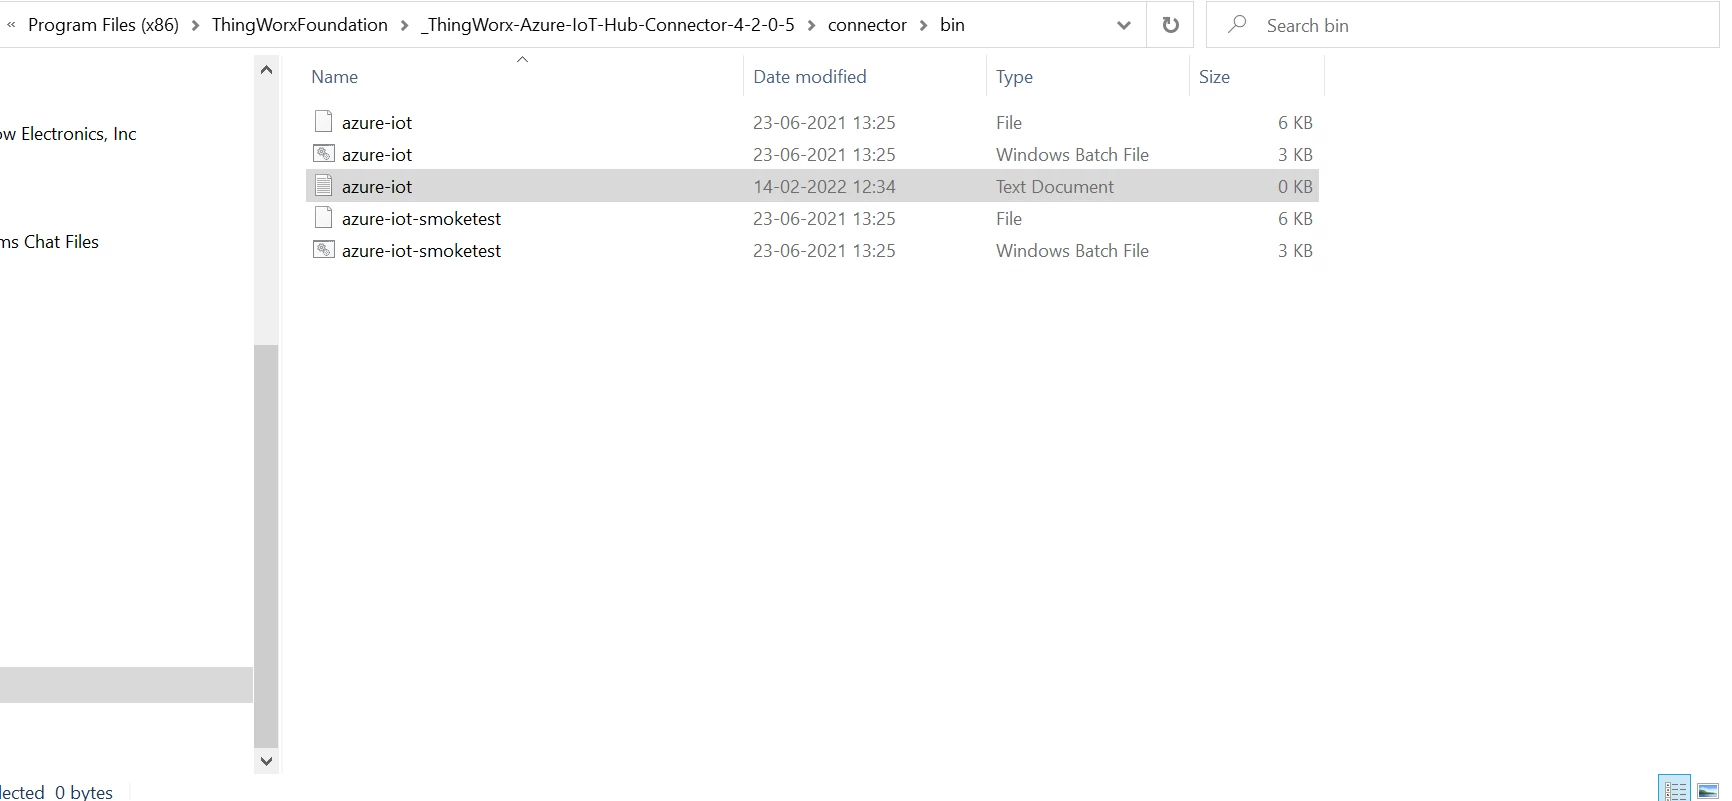Screen dimensions: 1732x801
Task: Select the 6 KB azure-iot File name
Action: [377, 122]
